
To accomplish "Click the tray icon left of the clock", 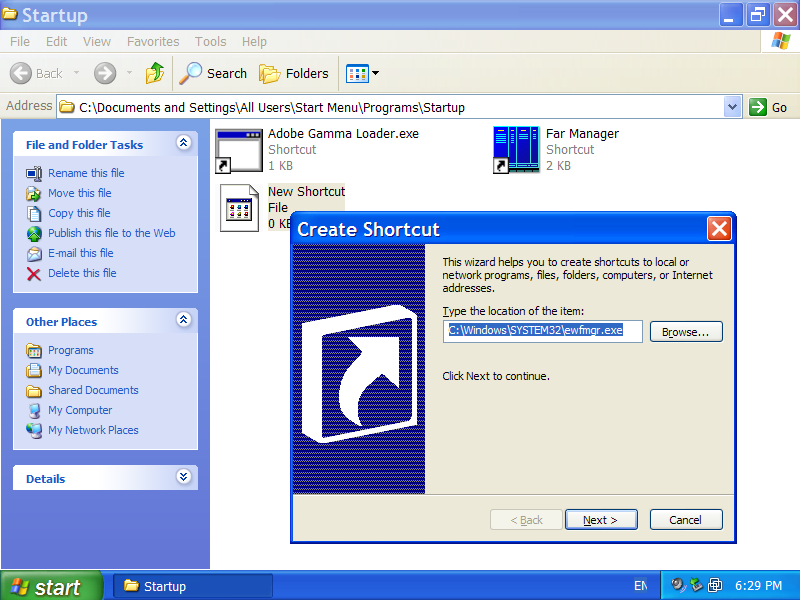I will click(715, 585).
